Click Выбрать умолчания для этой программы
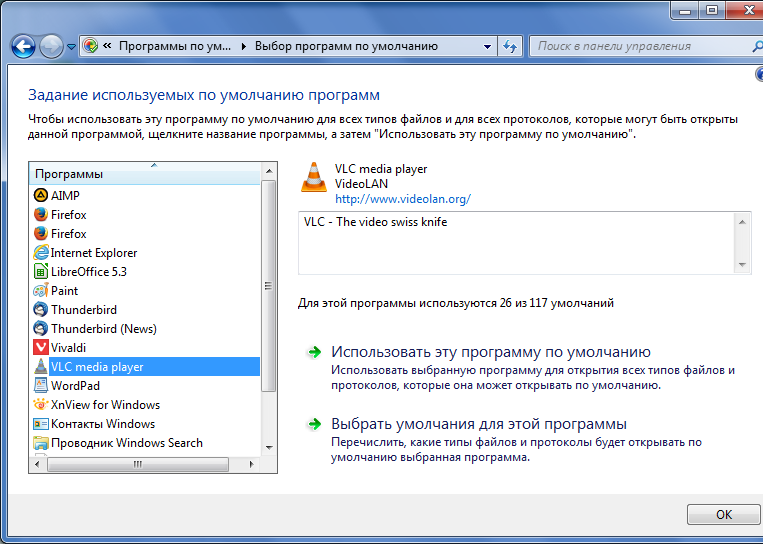The width and height of the screenshot is (763, 544). point(479,424)
